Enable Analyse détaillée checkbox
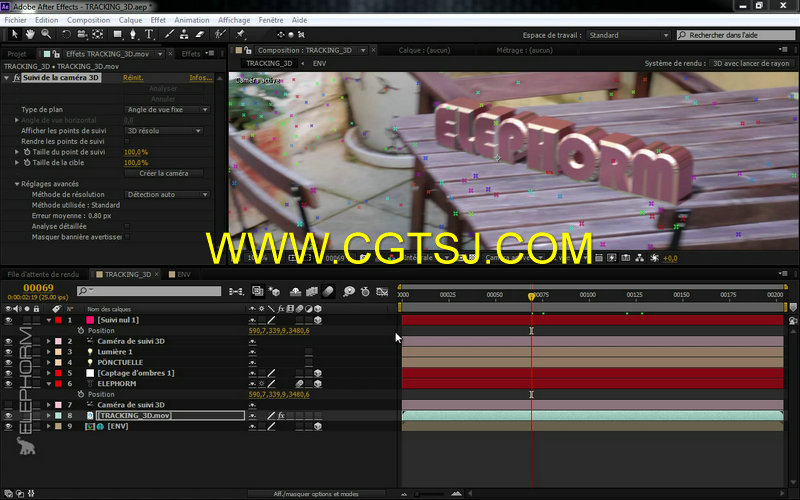Image resolution: width=800 pixels, height=500 pixels. click(127, 226)
